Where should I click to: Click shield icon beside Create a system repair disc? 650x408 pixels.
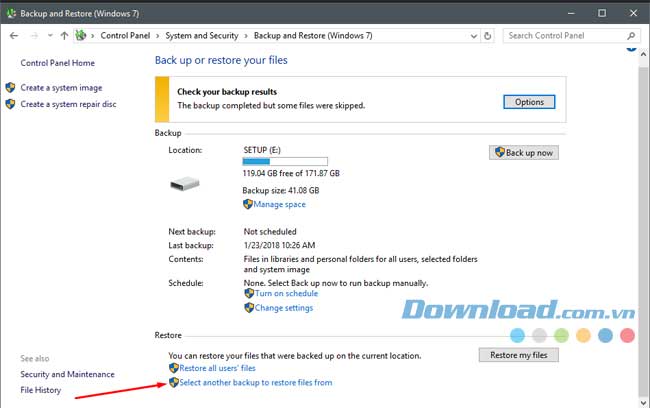click(10, 104)
